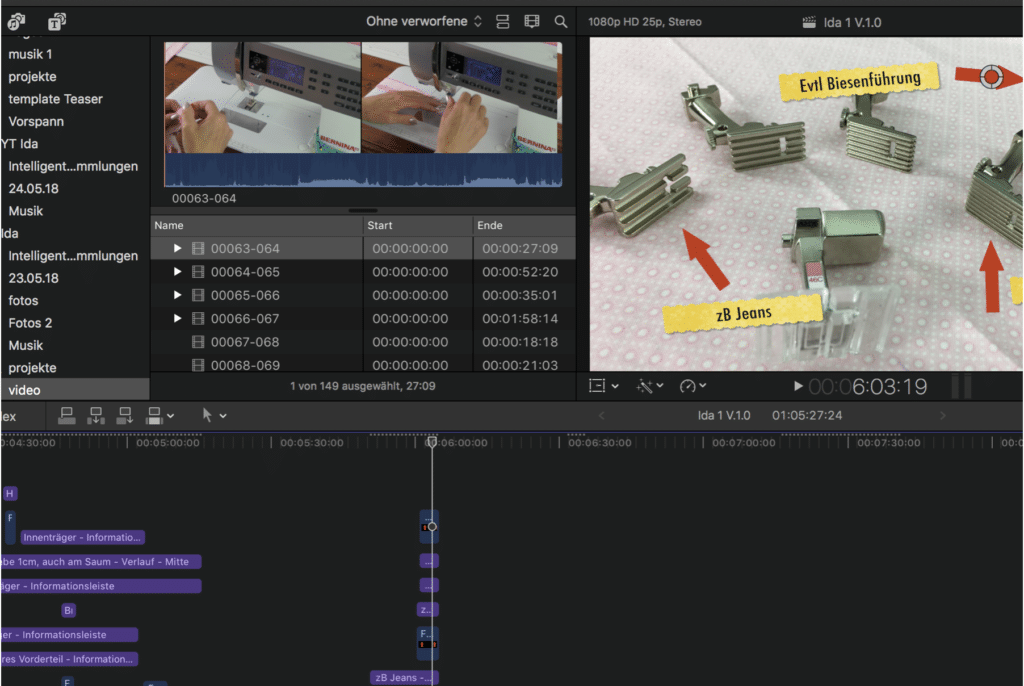Click the insert clip edit icon
Image resolution: width=1024 pixels, height=686 pixels.
pyautogui.click(x=96, y=415)
